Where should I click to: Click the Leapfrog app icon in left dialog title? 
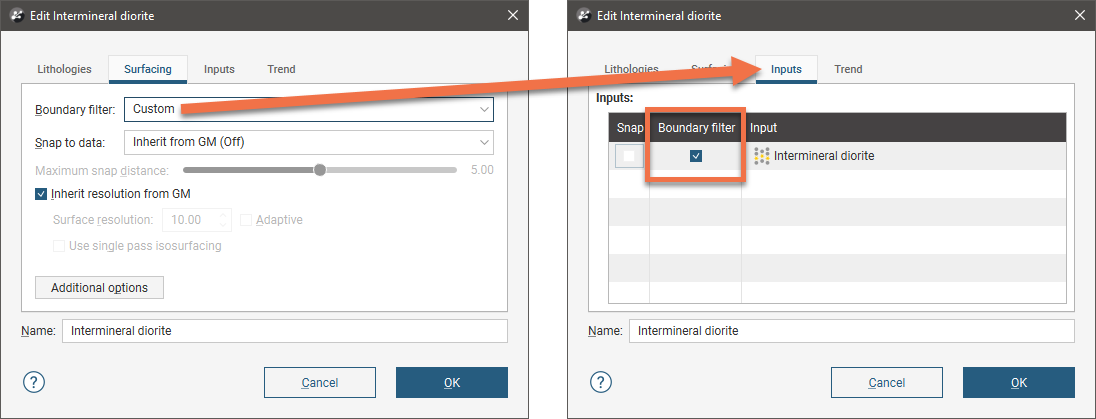18,15
